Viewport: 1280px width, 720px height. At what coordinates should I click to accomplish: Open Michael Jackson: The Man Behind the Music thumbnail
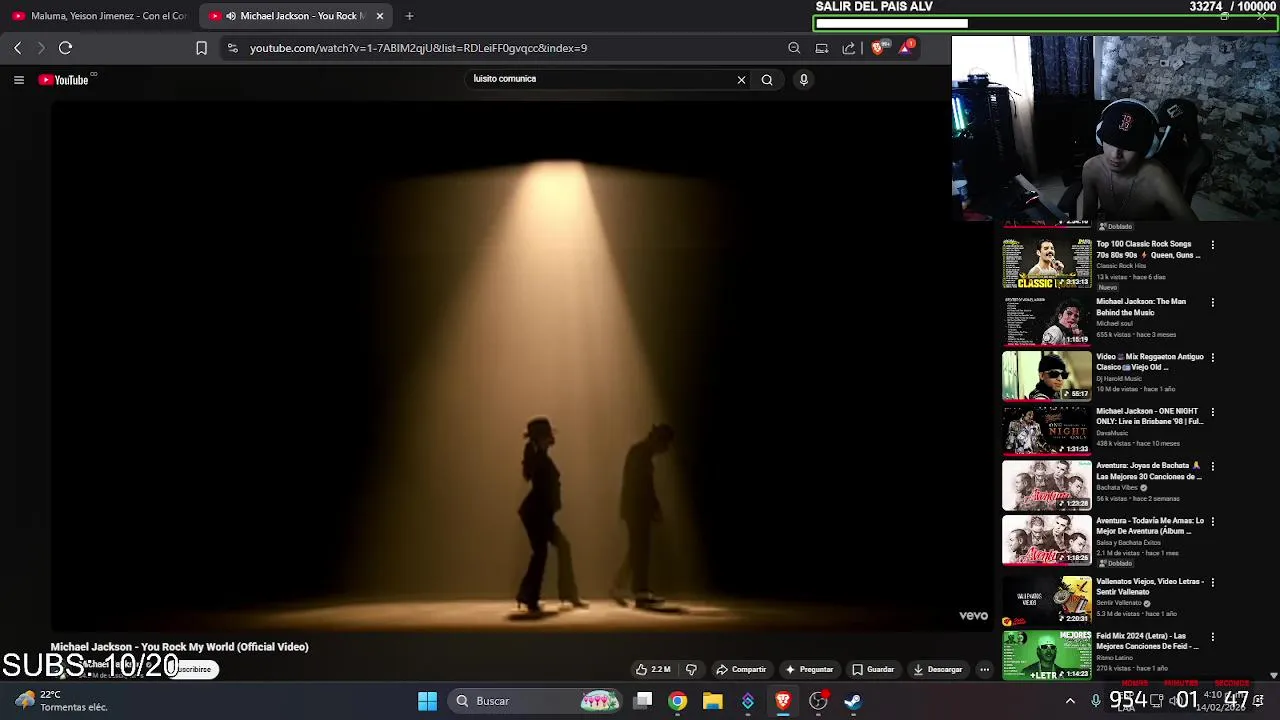1047,320
